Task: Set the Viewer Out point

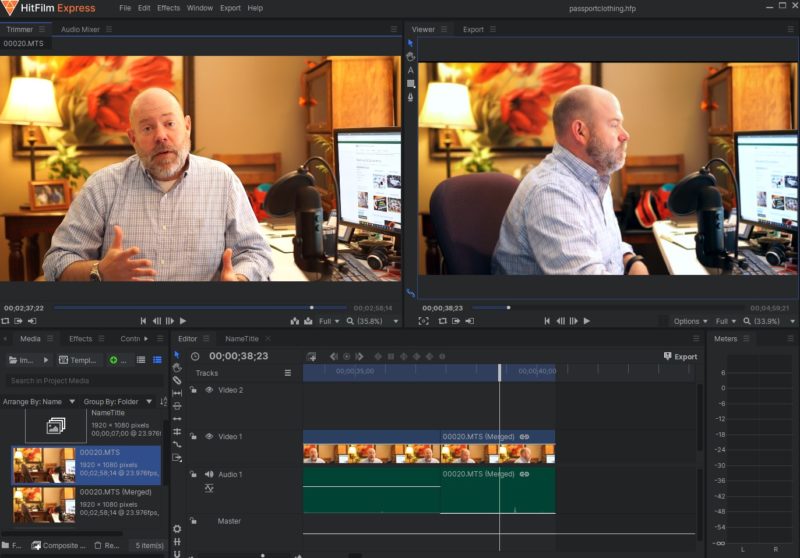Action: 469,321
